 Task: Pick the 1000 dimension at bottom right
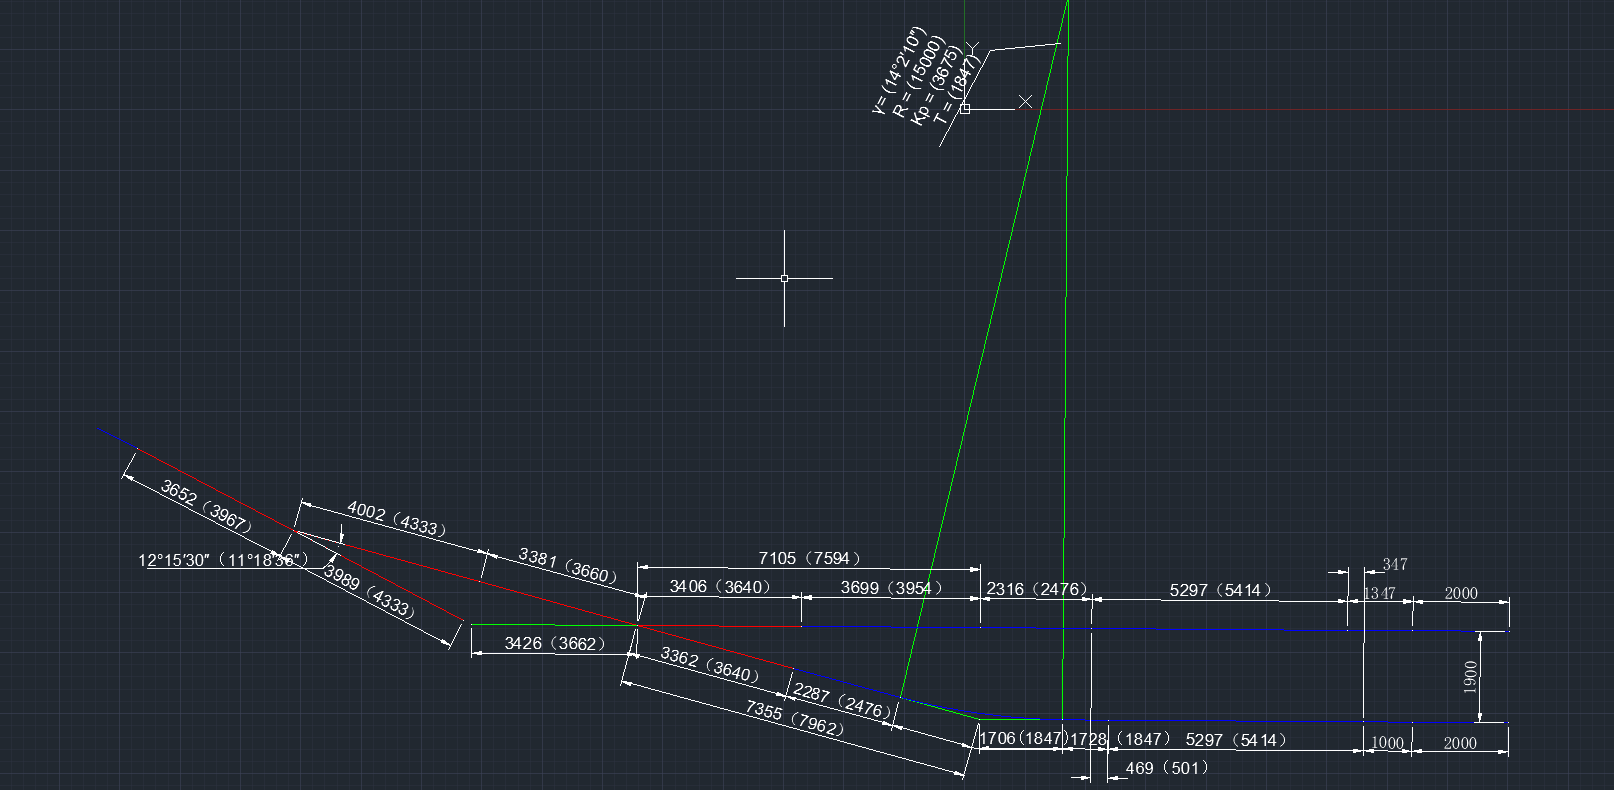1387,743
